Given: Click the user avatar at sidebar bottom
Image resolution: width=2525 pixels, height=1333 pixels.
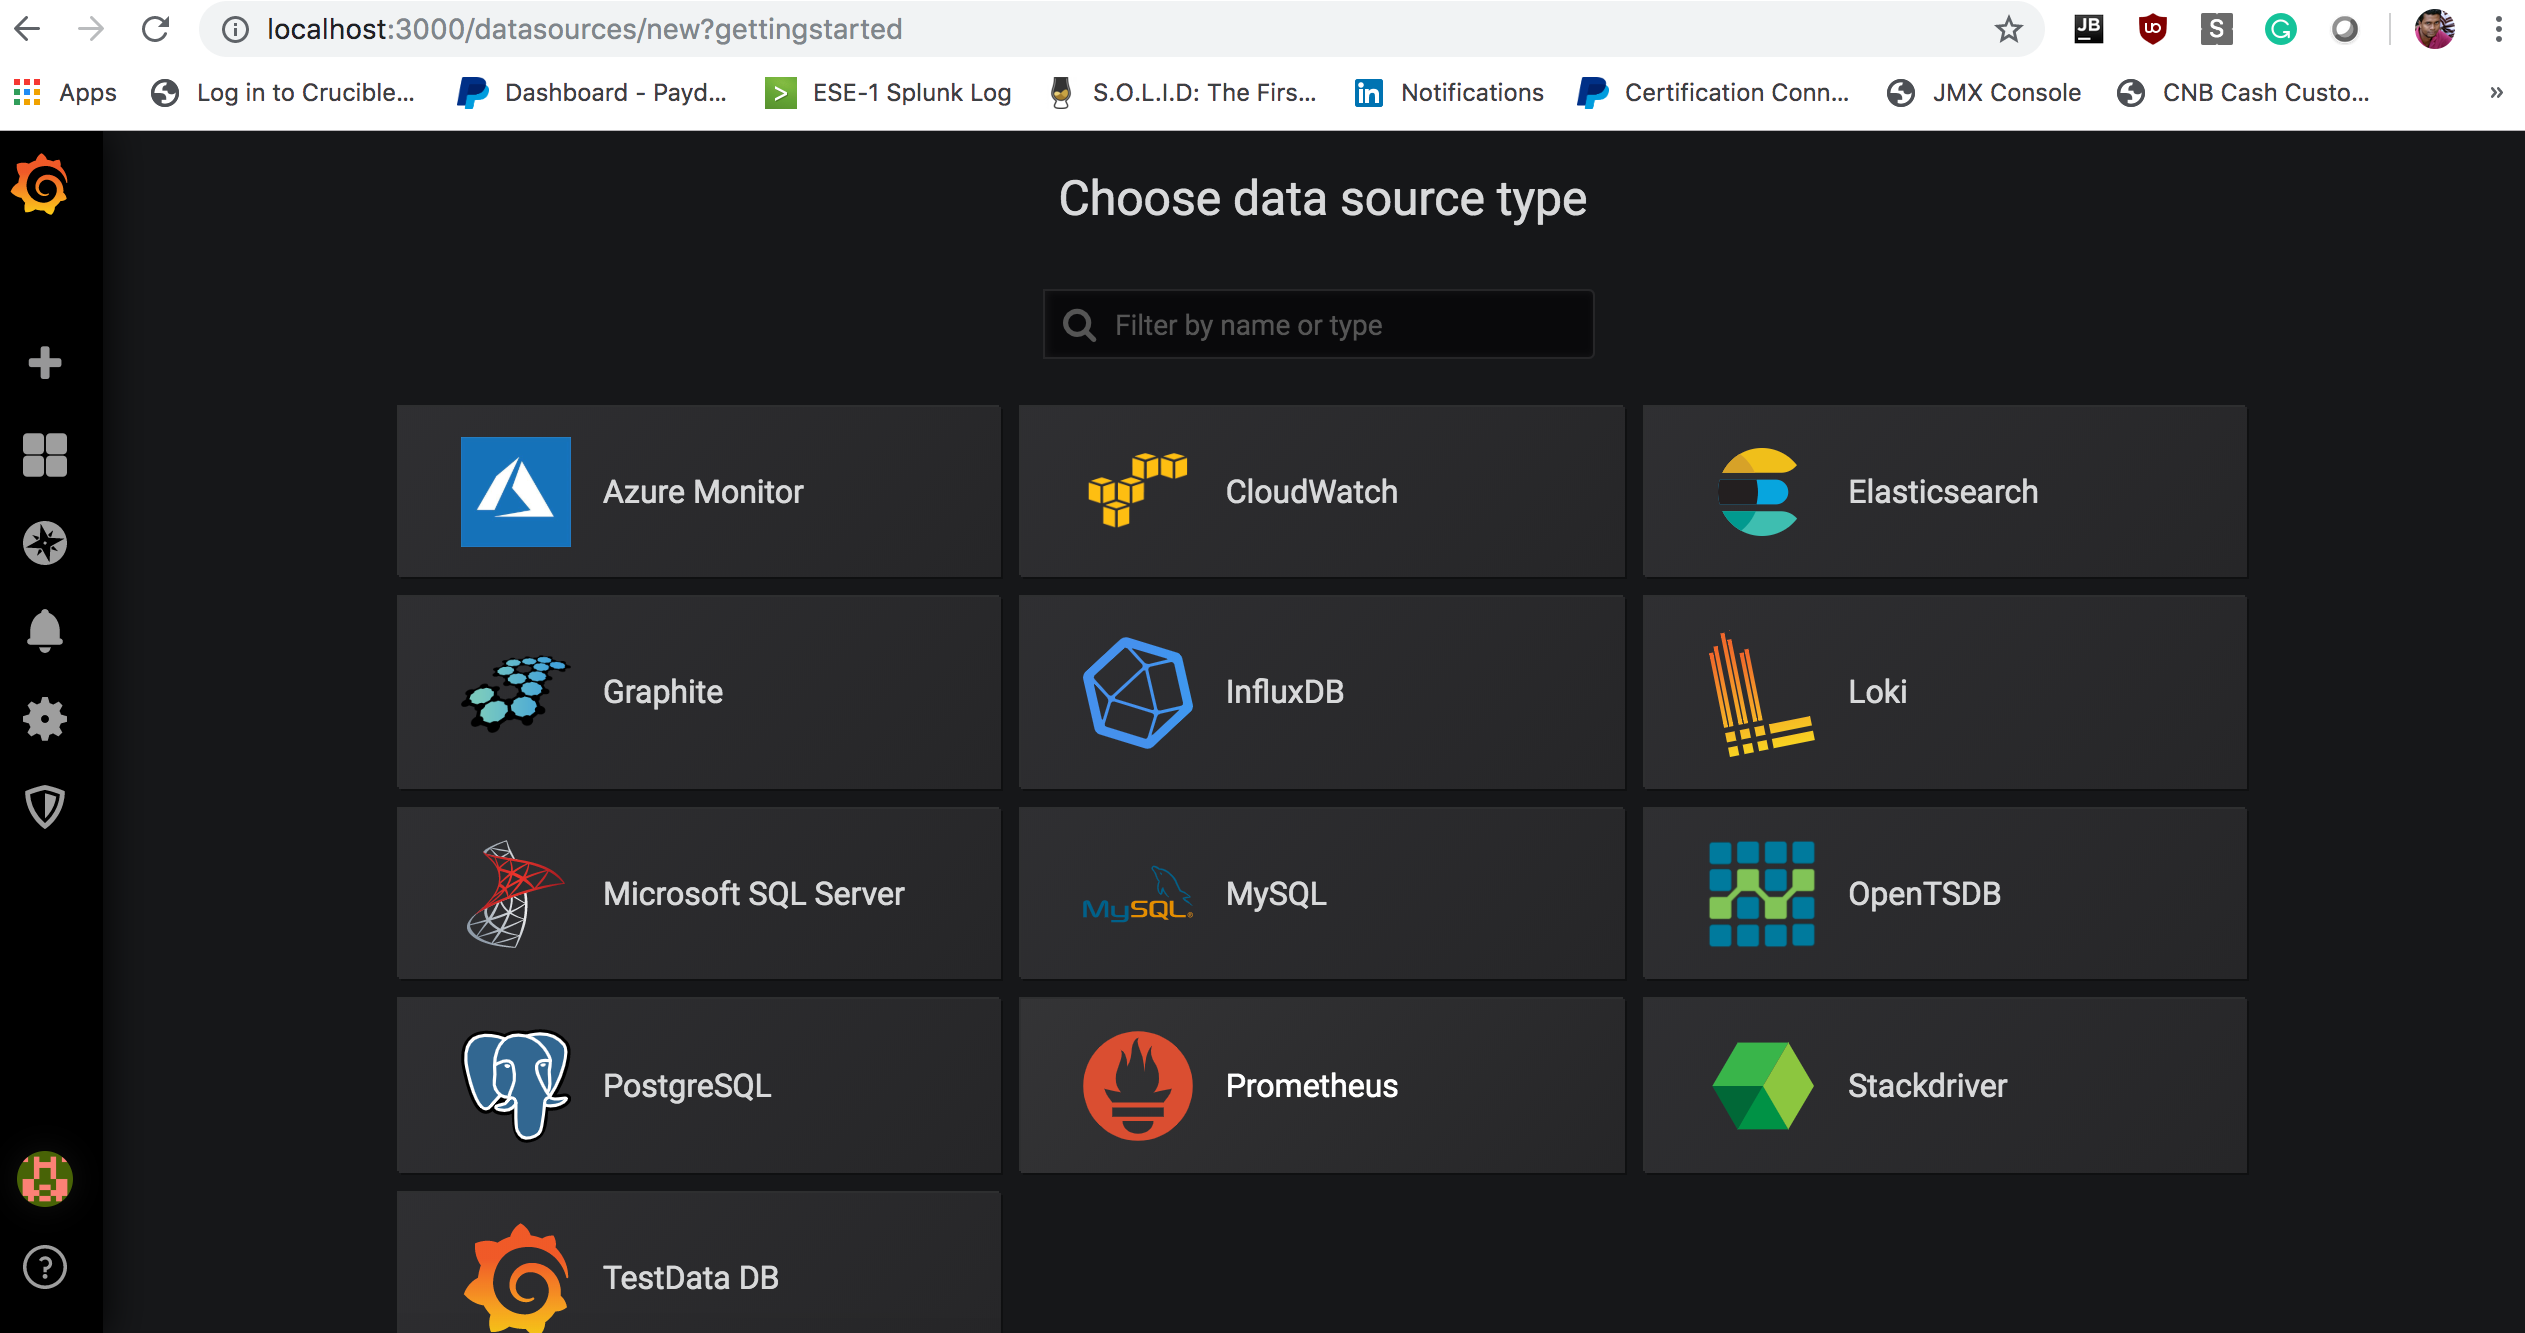Looking at the screenshot, I should (x=44, y=1178).
